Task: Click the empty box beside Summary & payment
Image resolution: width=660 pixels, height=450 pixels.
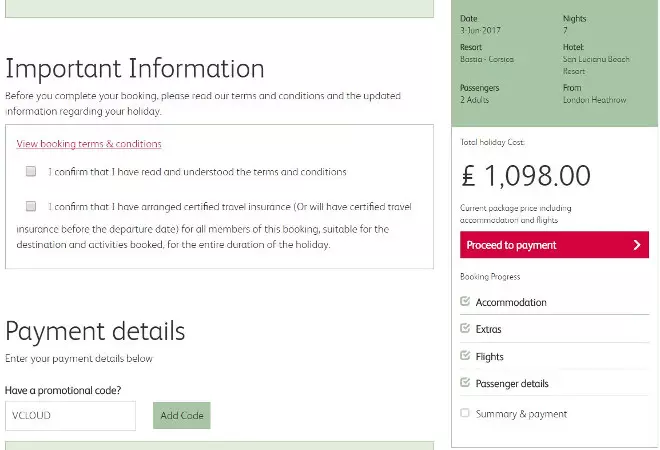Action: tap(465, 413)
